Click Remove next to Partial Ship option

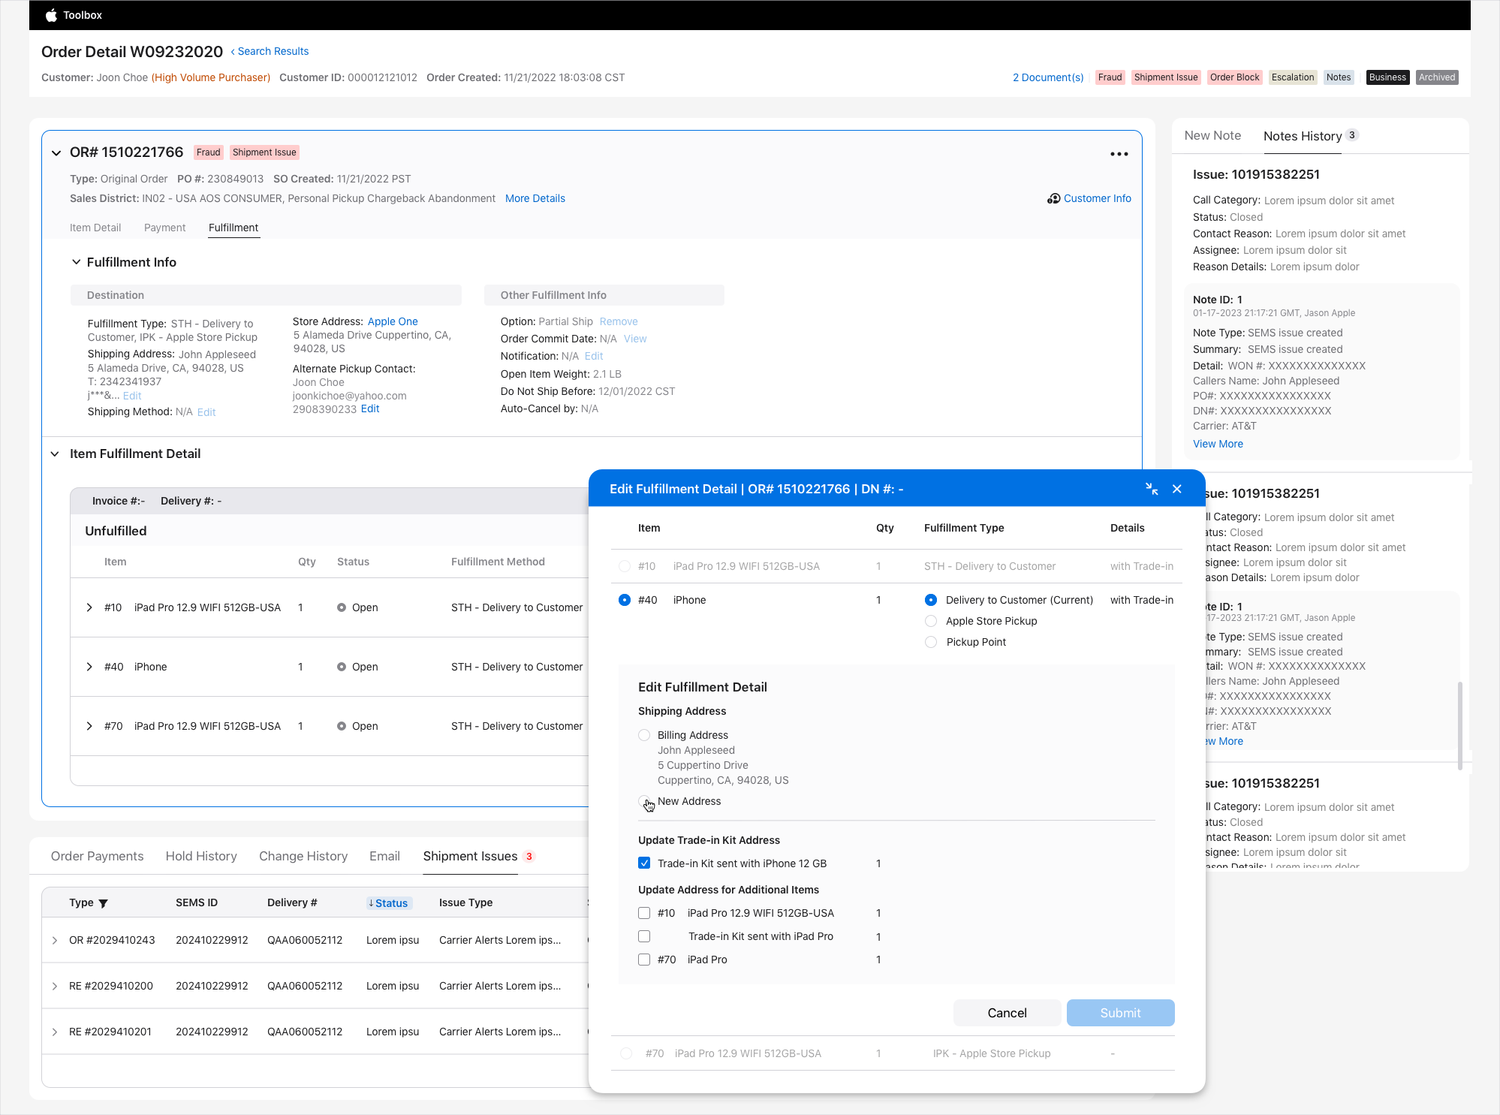[x=618, y=322]
